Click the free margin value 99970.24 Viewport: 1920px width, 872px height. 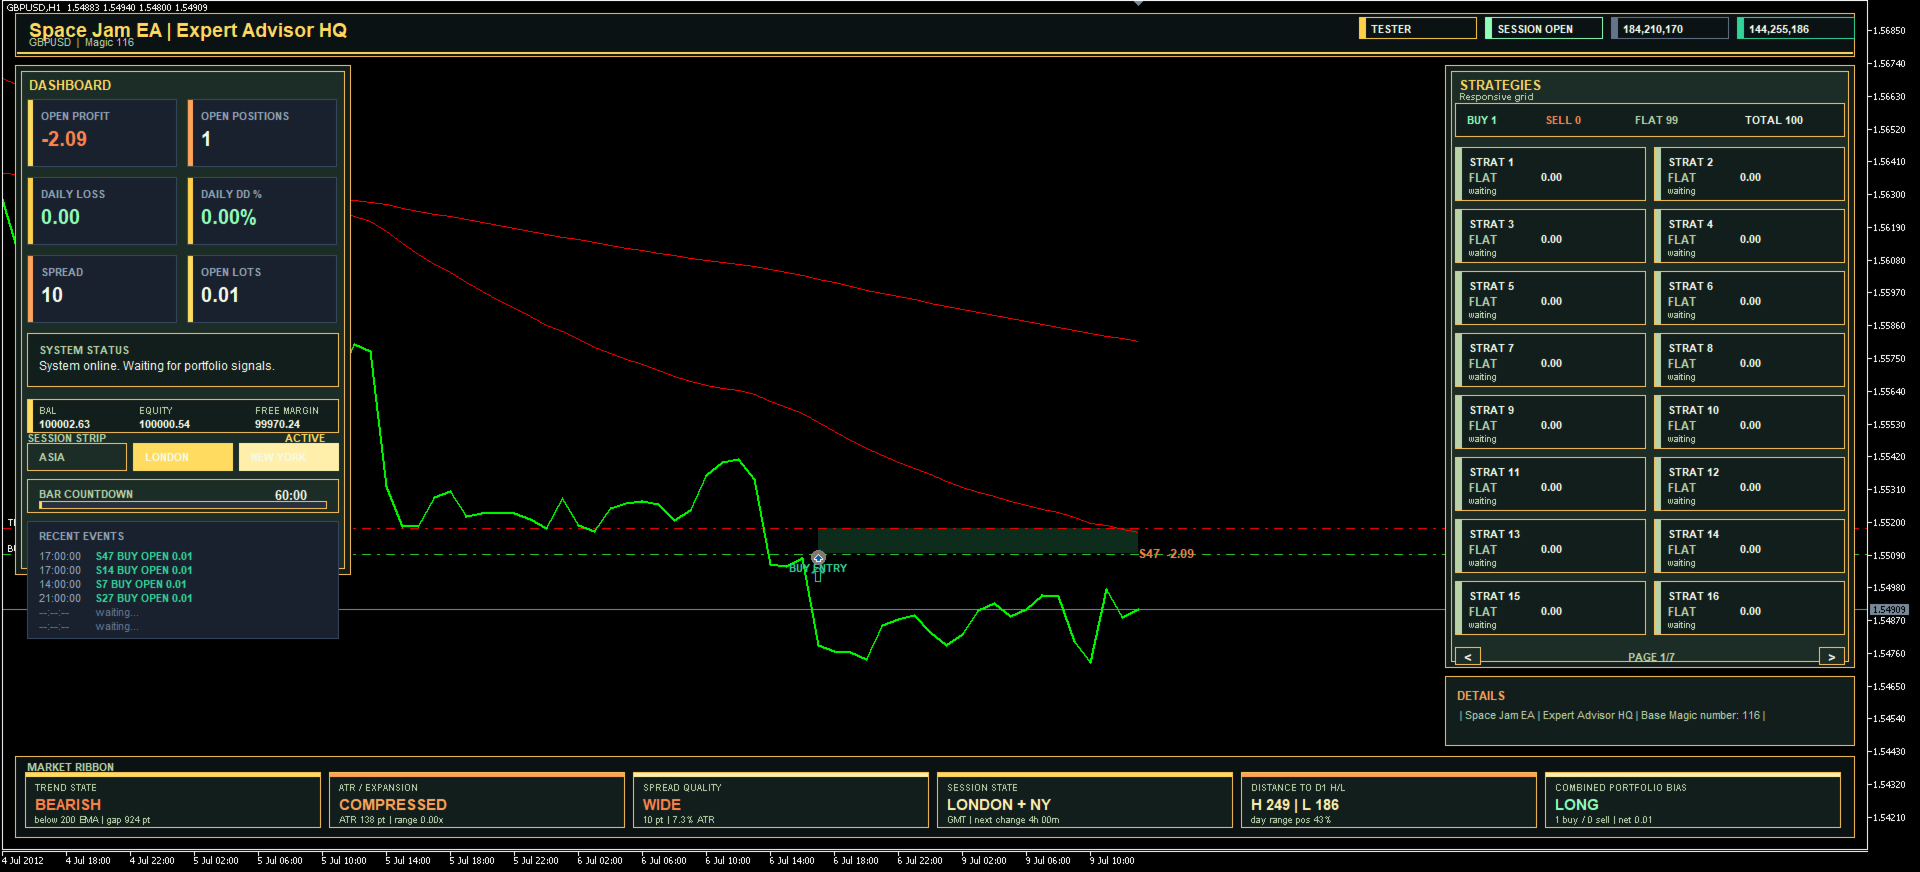[277, 424]
